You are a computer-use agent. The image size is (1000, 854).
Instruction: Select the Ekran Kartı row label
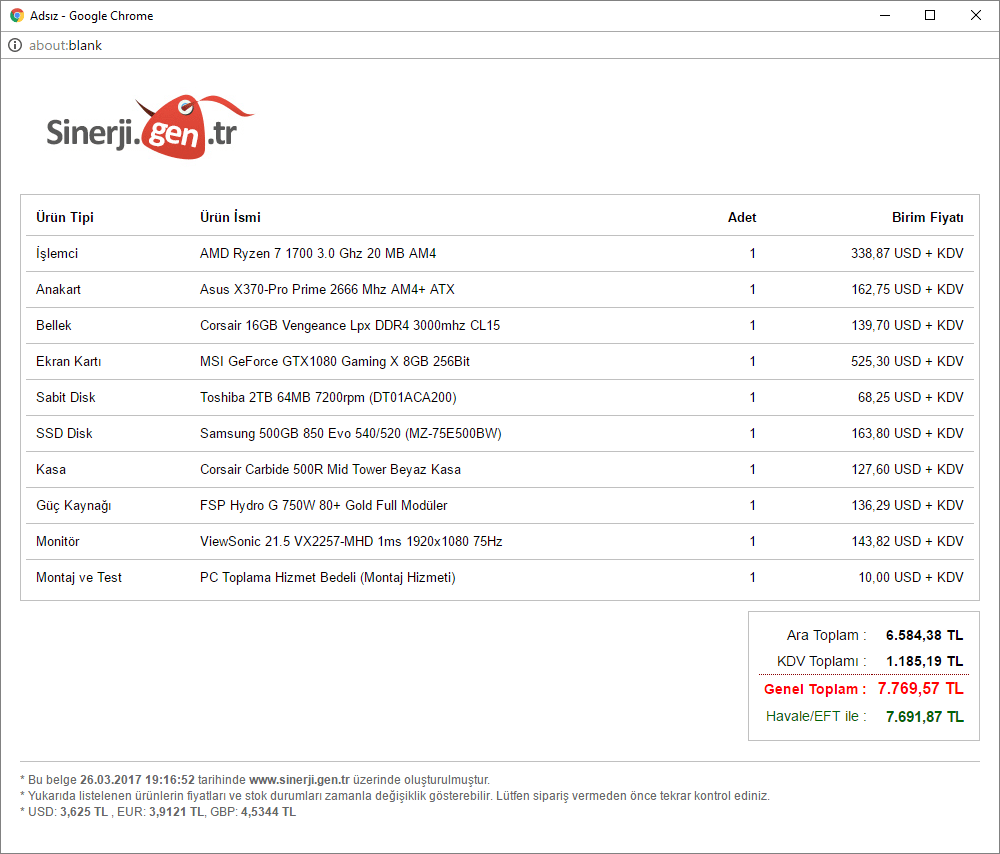pos(68,362)
